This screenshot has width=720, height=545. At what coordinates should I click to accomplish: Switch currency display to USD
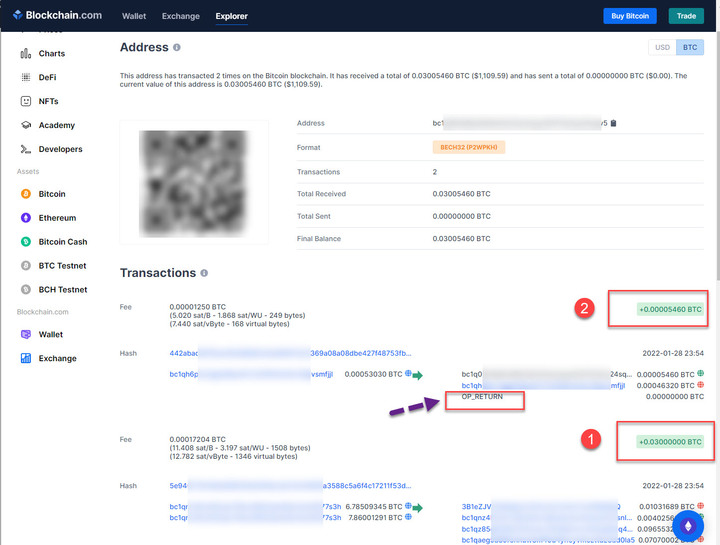(x=662, y=47)
